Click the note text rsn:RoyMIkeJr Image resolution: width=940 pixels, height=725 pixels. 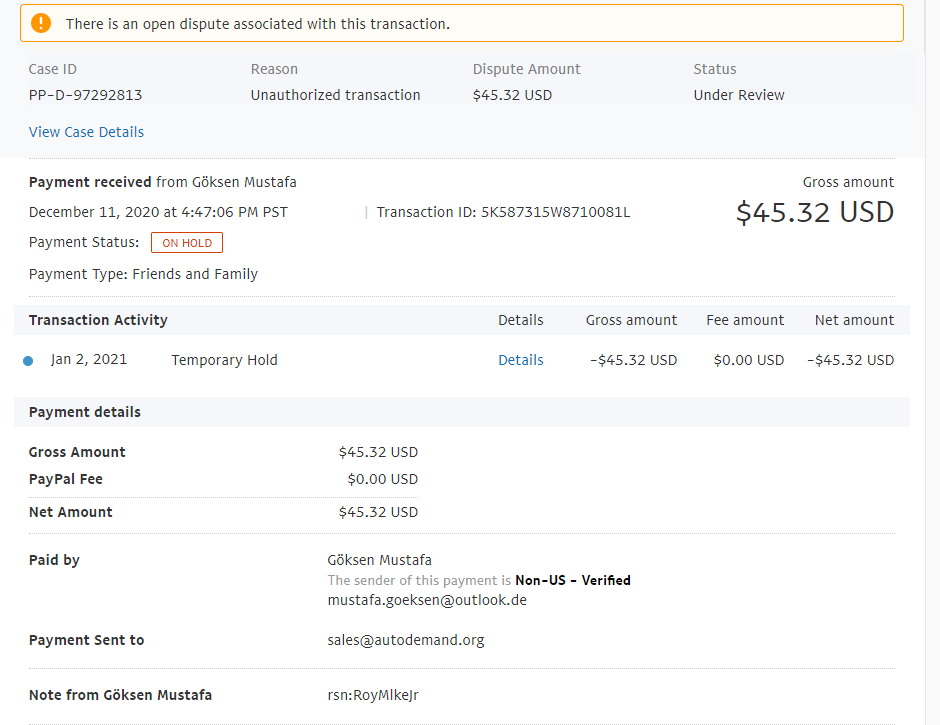(373, 695)
